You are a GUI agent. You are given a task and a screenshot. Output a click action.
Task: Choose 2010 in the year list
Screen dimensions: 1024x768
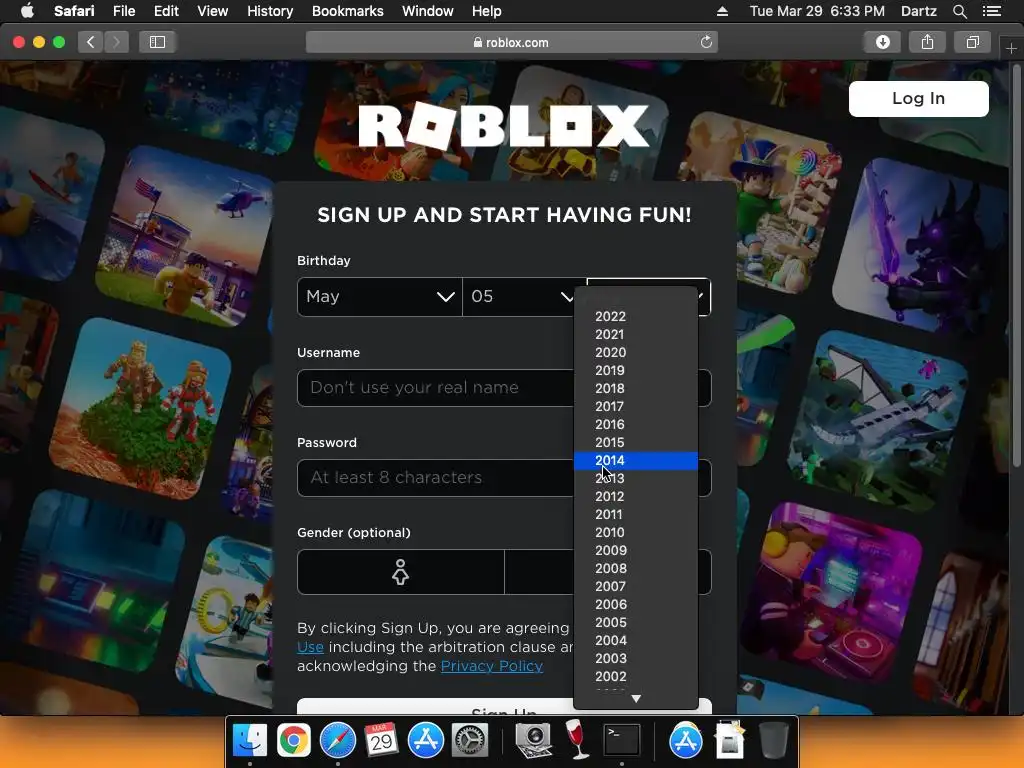635,532
